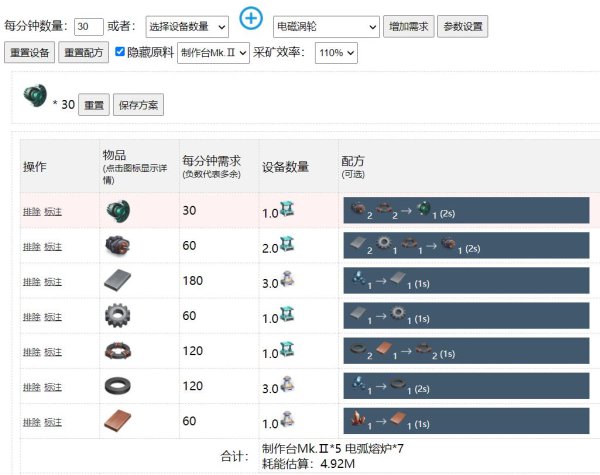
Task: Select the recipe in the copper ingot row
Action: 469,421
